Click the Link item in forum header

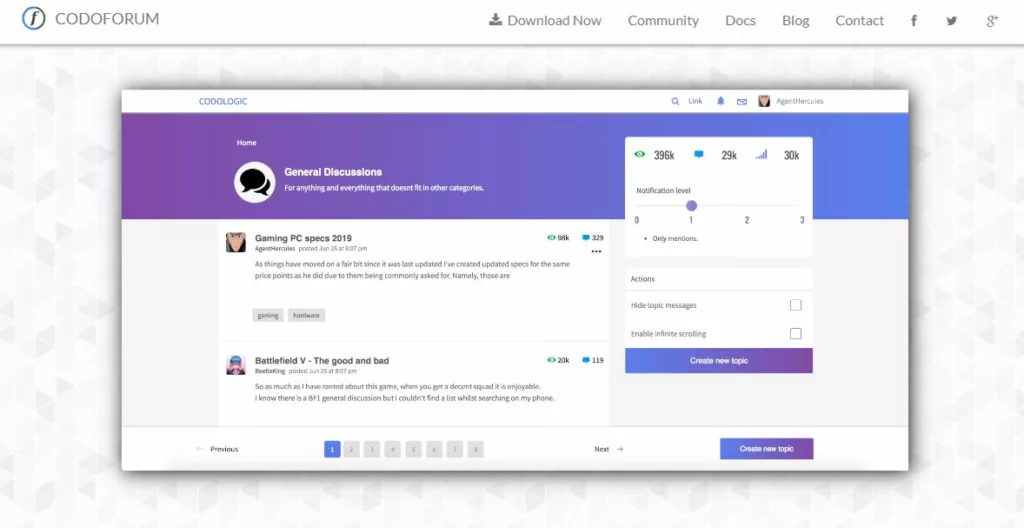(696, 101)
